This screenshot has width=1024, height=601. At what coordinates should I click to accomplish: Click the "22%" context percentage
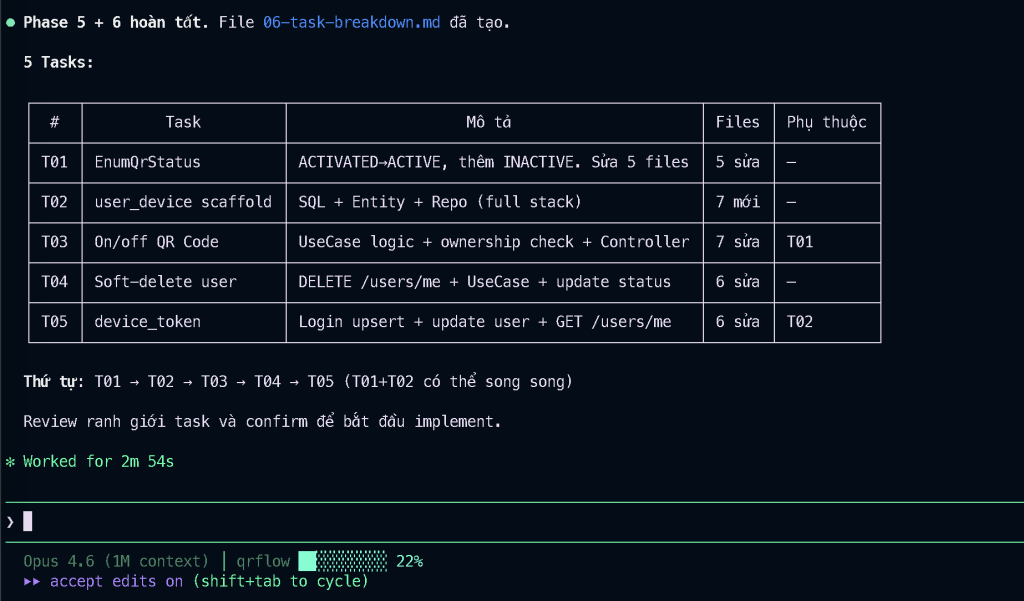tap(409, 561)
